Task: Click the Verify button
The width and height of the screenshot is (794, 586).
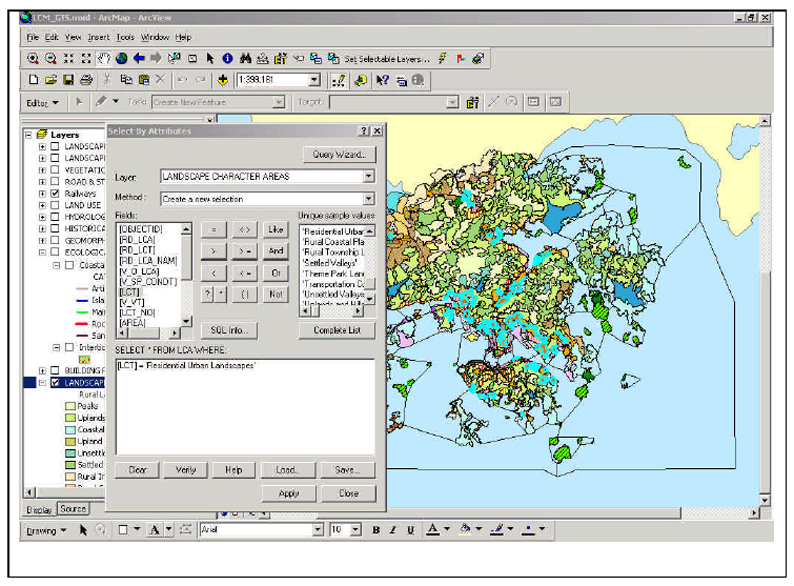Action: click(x=186, y=470)
